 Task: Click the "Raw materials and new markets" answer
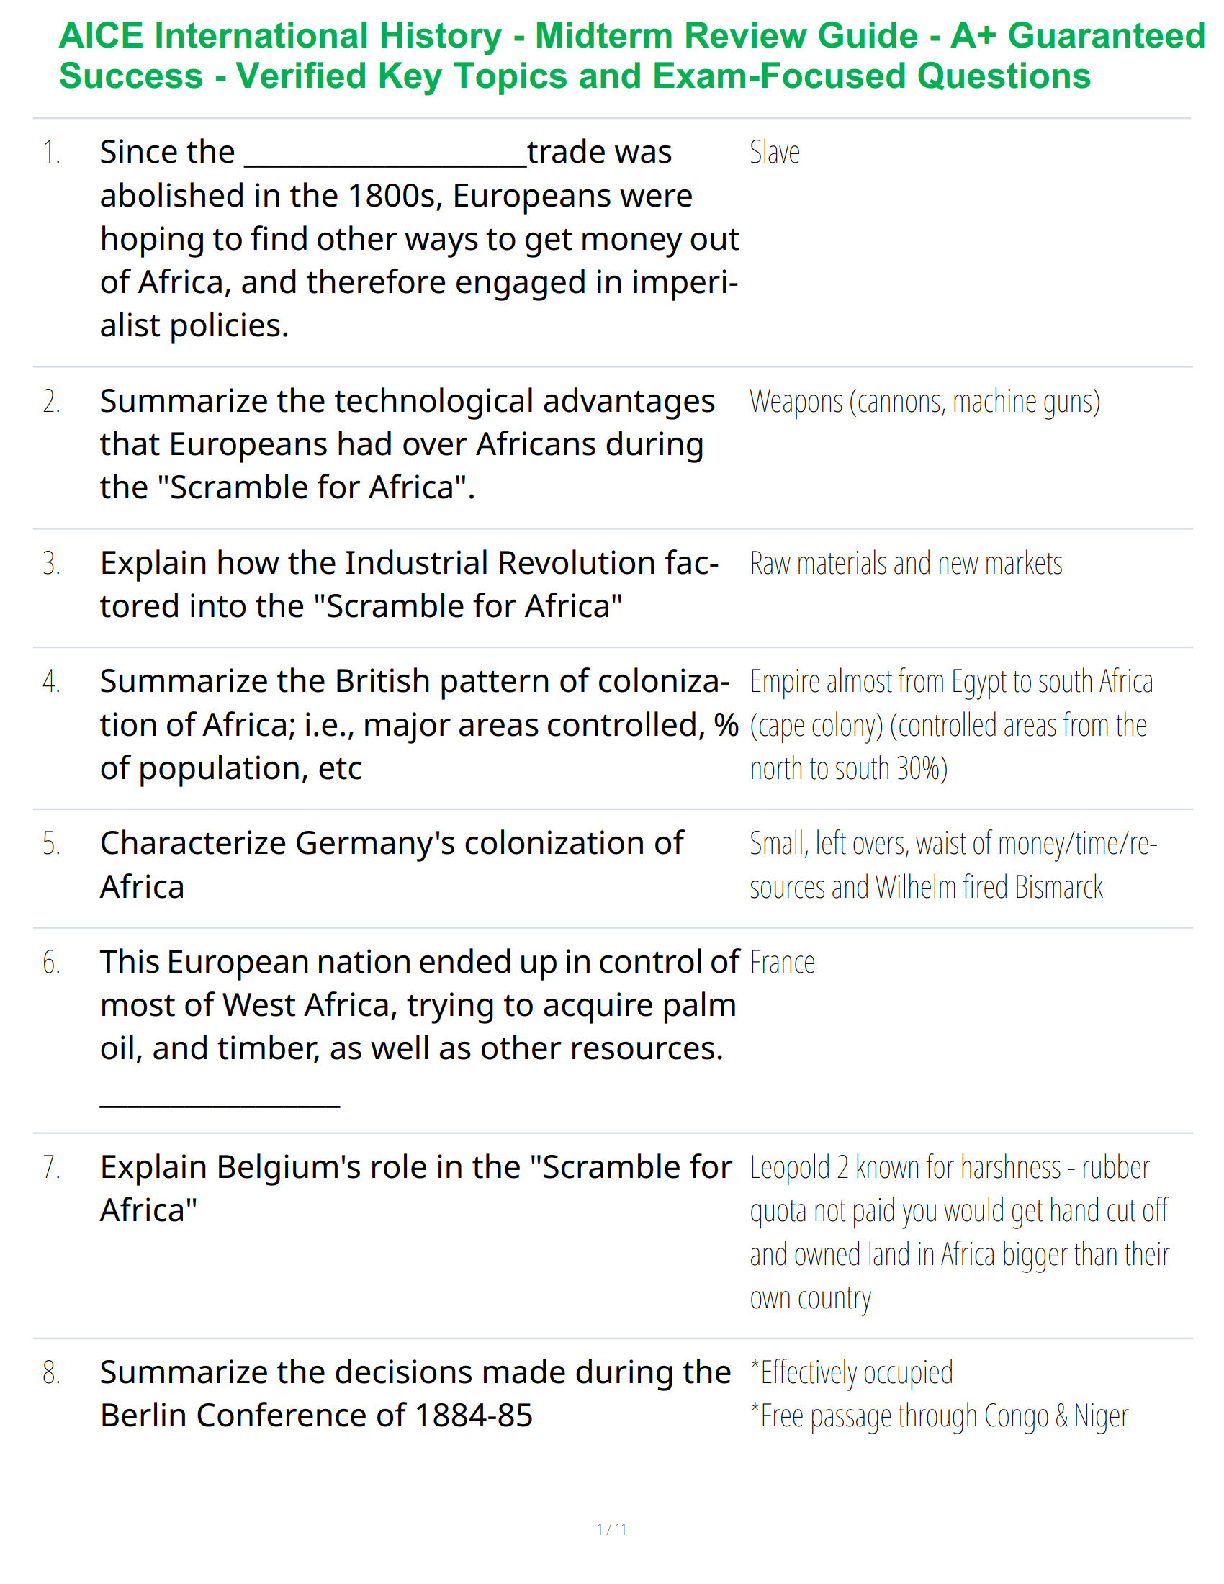(x=905, y=564)
